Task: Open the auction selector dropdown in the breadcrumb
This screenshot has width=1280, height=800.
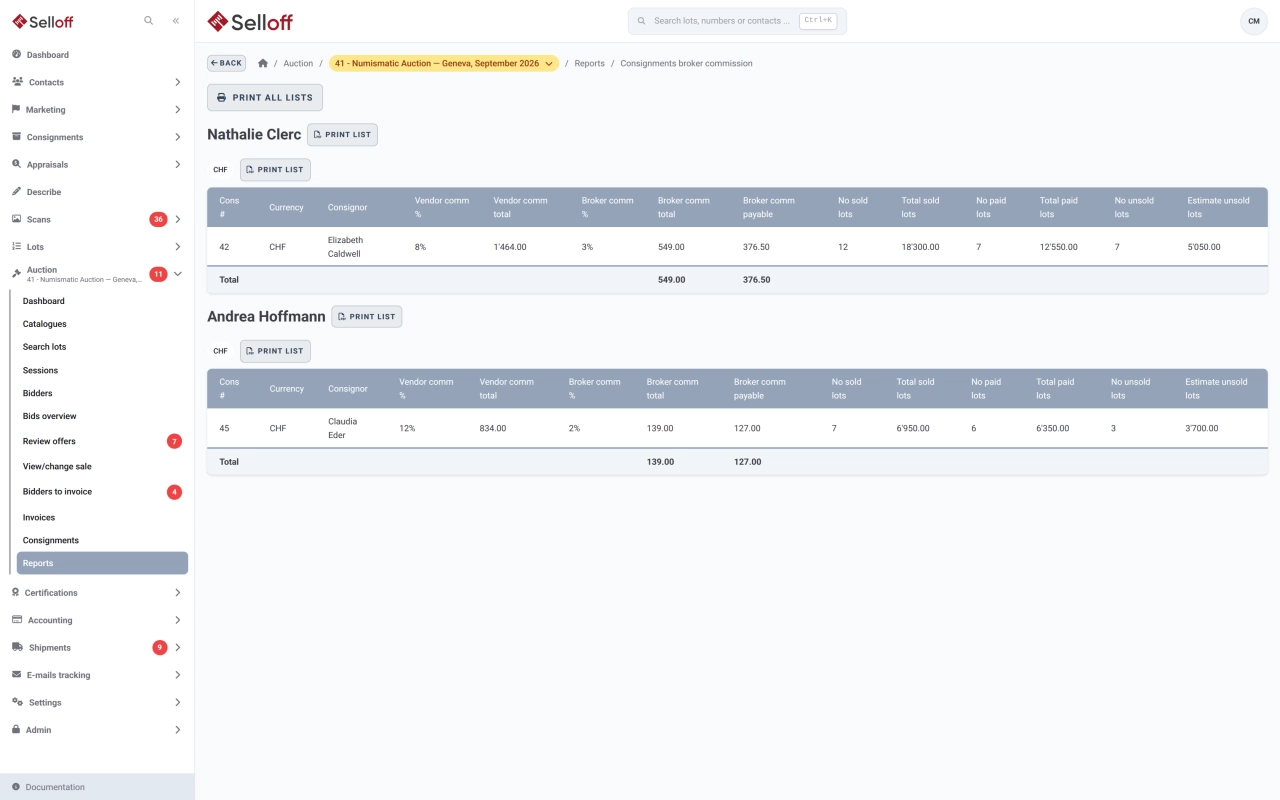Action: (x=444, y=63)
